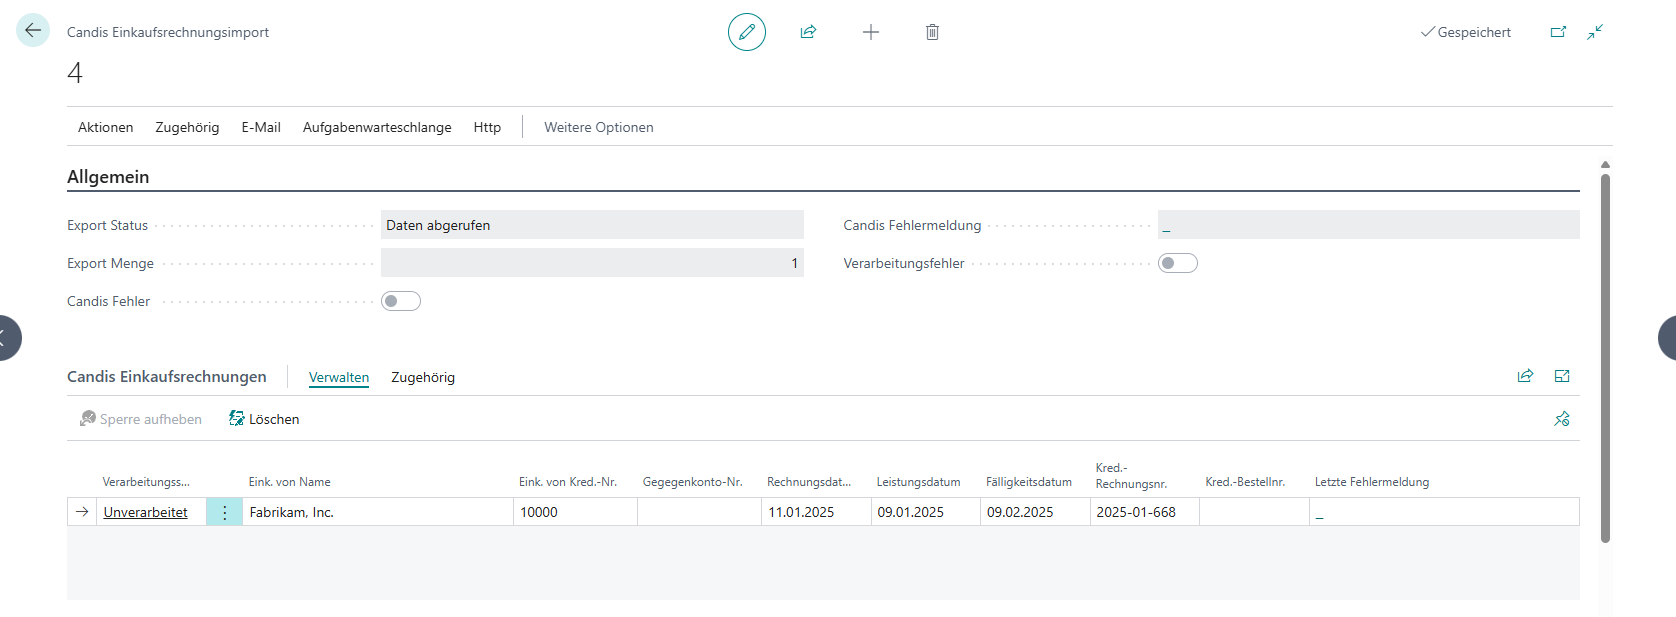
Task: Toggle the Verarbeitungsfehler switch
Action: [x=1177, y=263]
